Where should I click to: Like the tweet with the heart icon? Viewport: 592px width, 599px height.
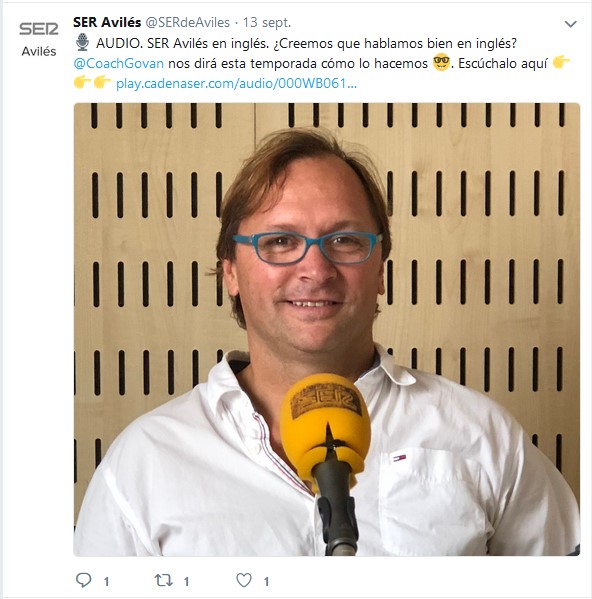click(x=244, y=580)
